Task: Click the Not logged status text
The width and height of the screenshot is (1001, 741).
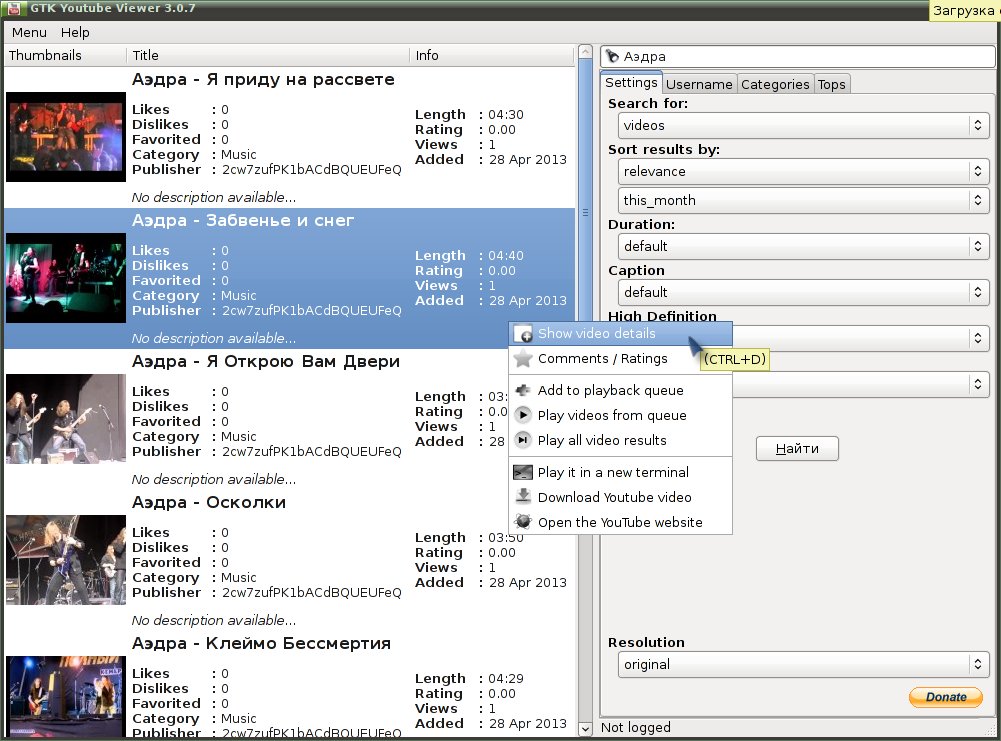Action: tap(636, 728)
